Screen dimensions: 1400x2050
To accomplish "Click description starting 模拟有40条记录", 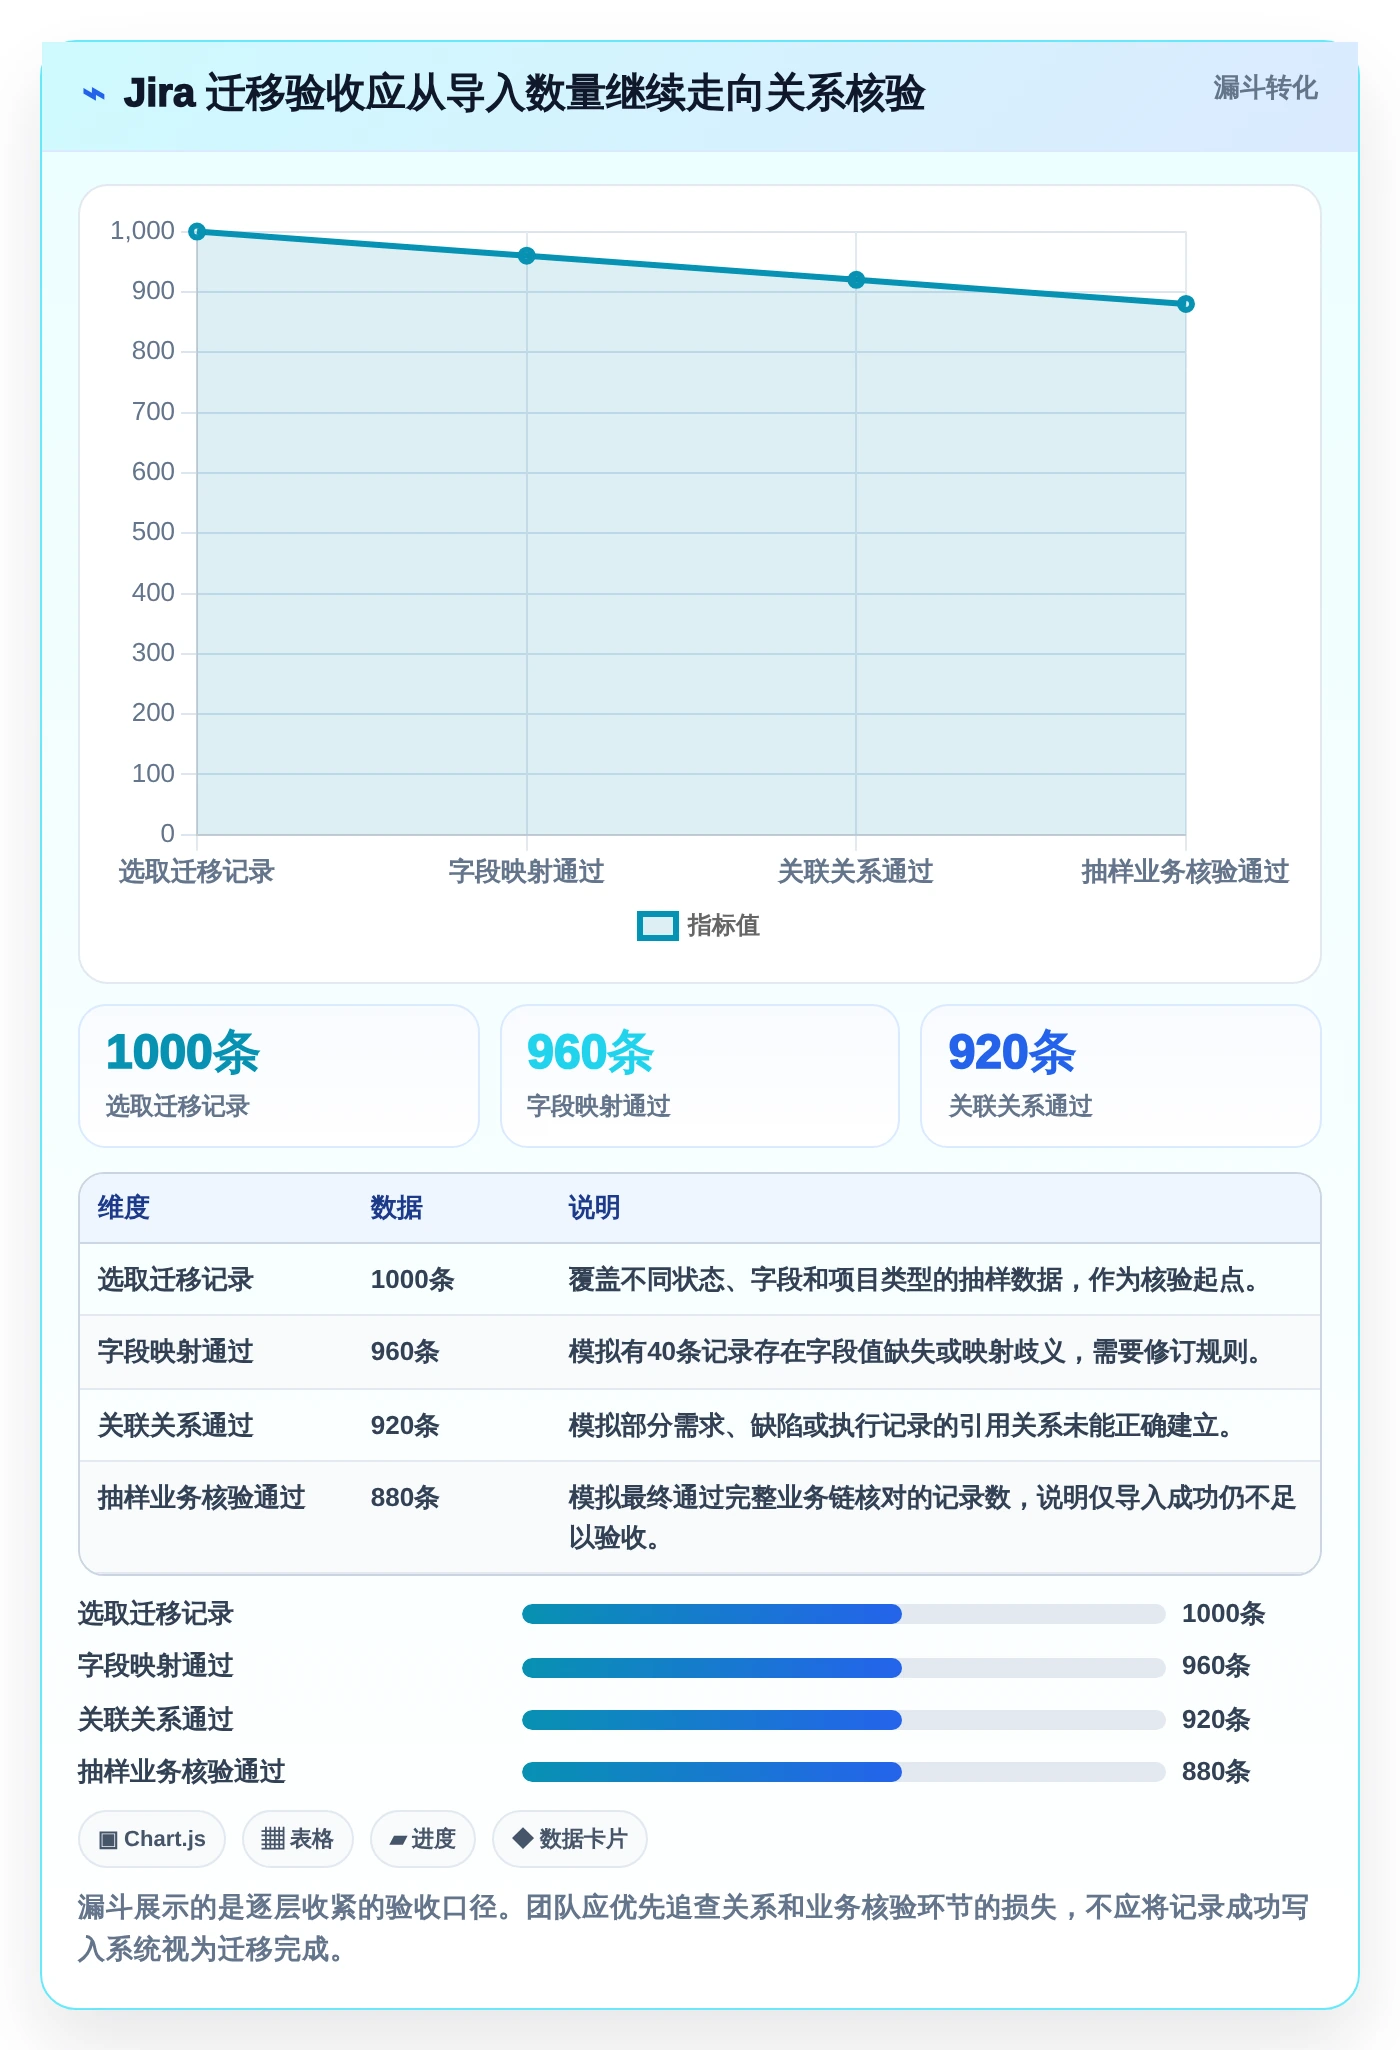I will (915, 1352).
